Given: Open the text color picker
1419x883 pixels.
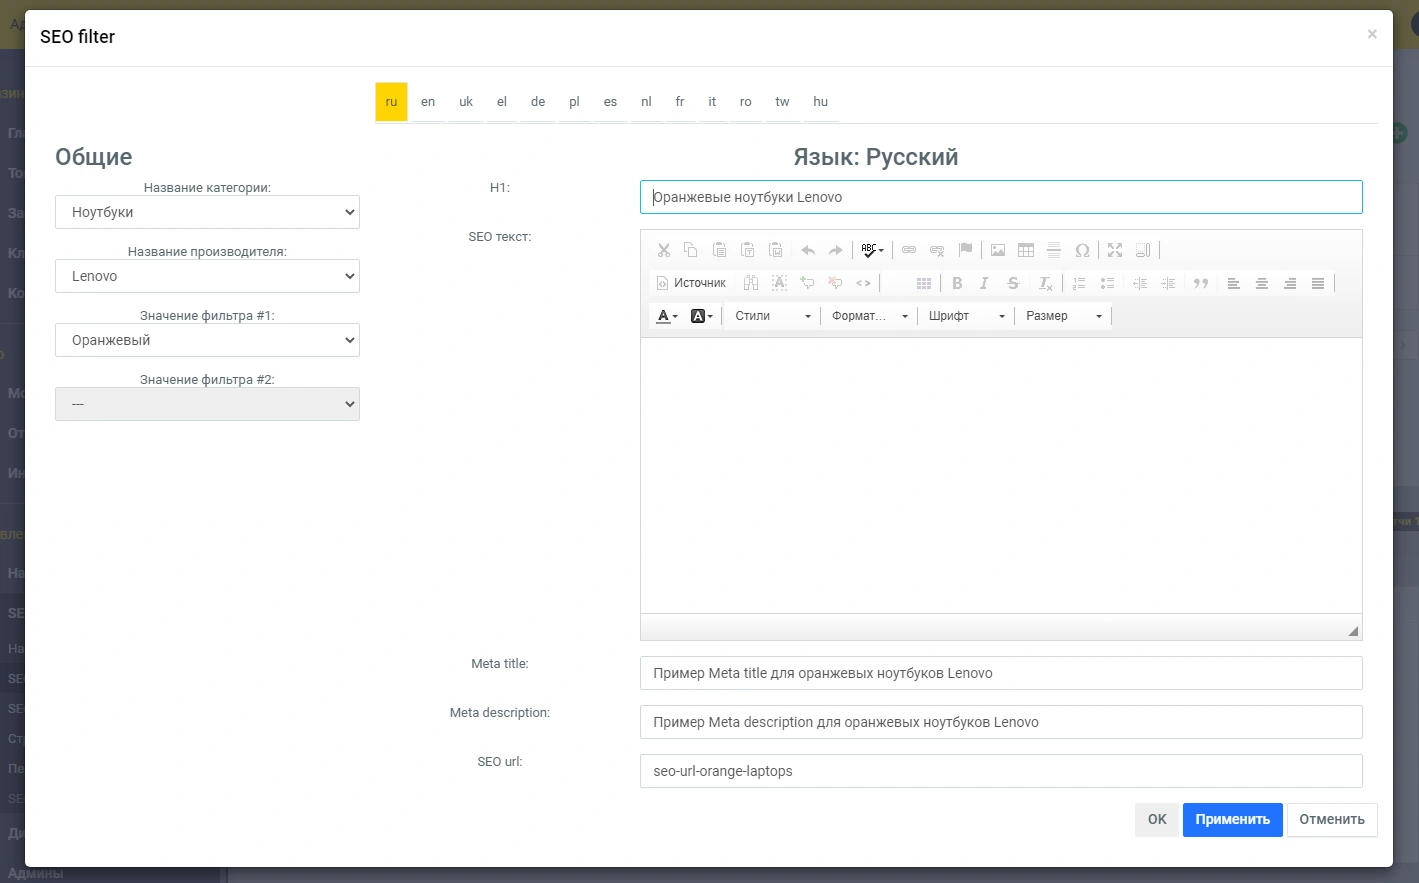Looking at the screenshot, I should click(666, 316).
